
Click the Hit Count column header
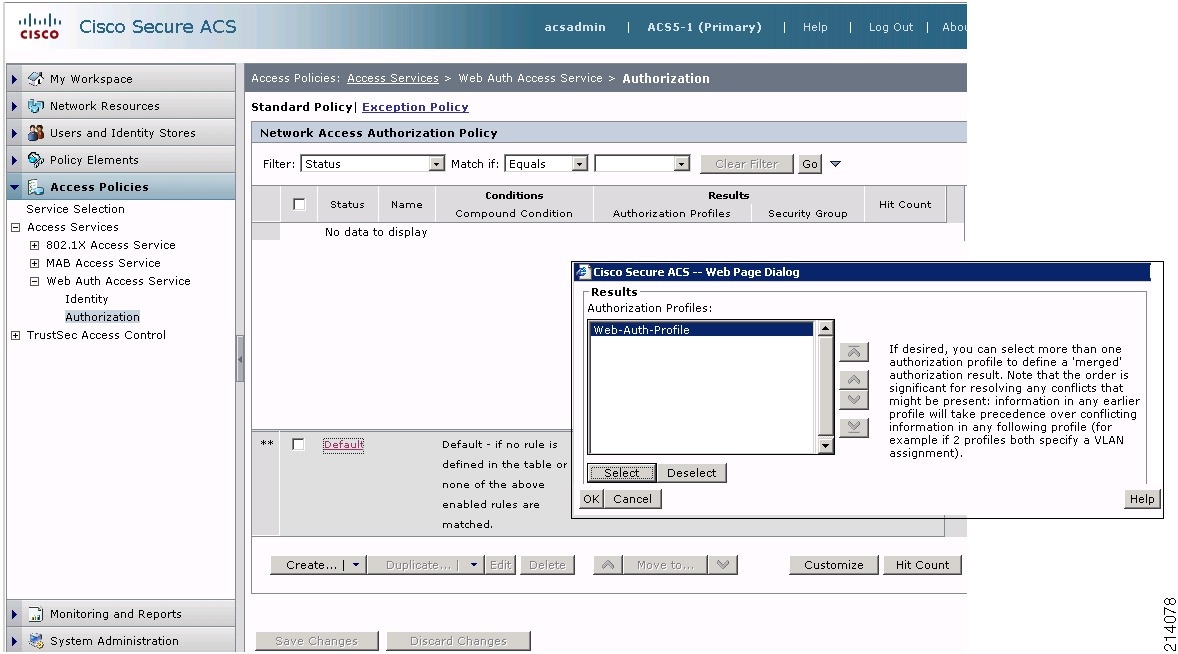point(905,204)
